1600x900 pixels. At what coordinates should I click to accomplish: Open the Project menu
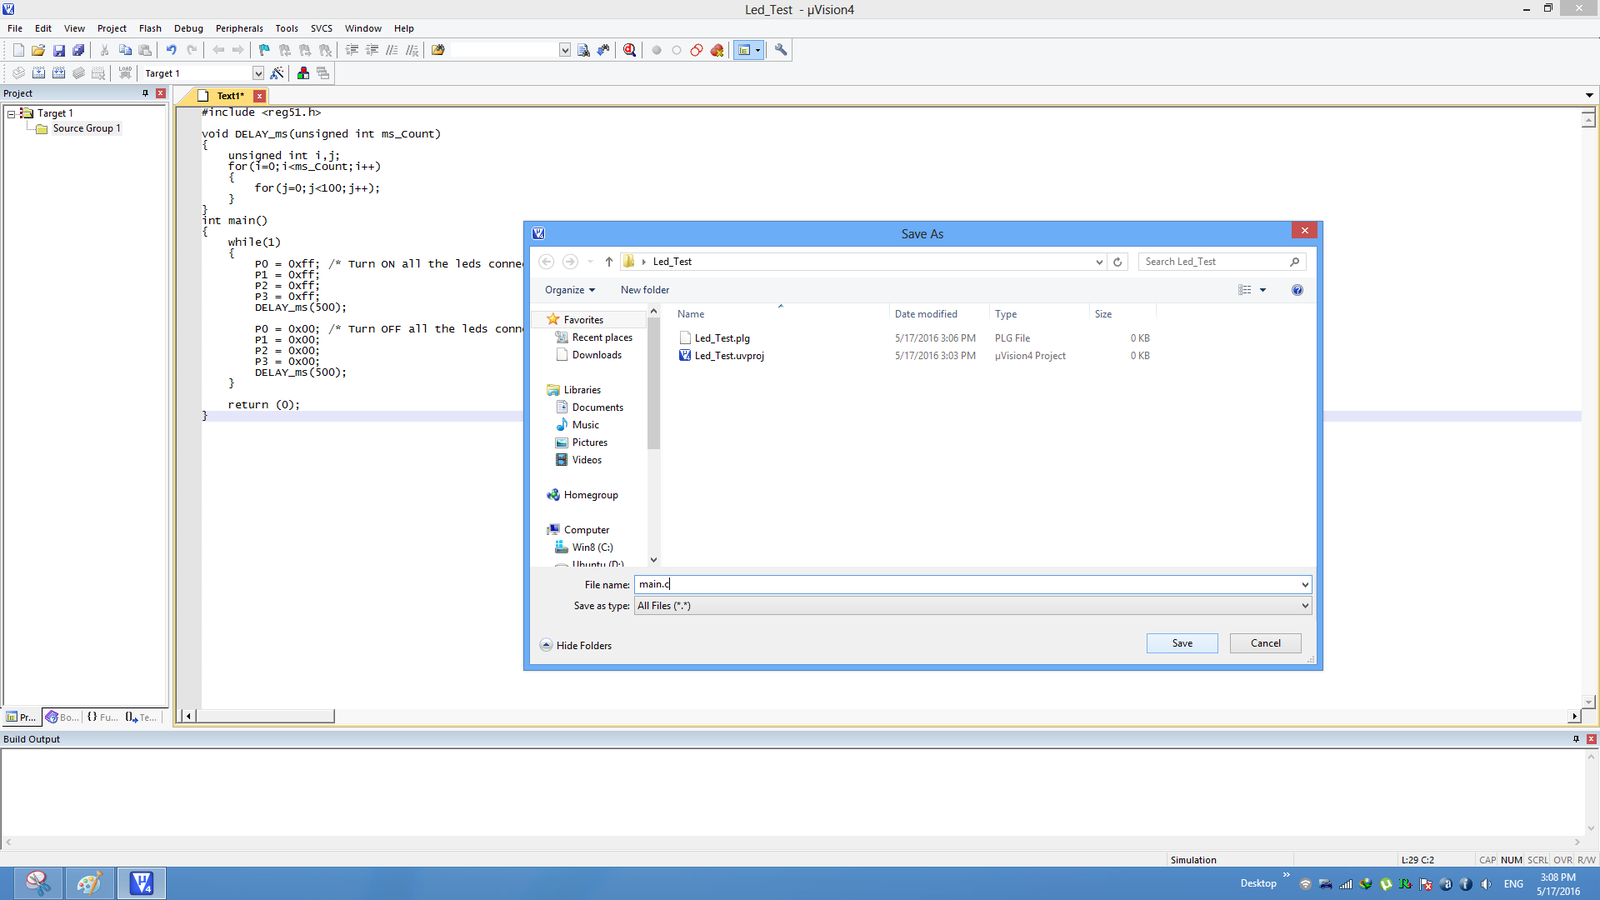tap(112, 28)
